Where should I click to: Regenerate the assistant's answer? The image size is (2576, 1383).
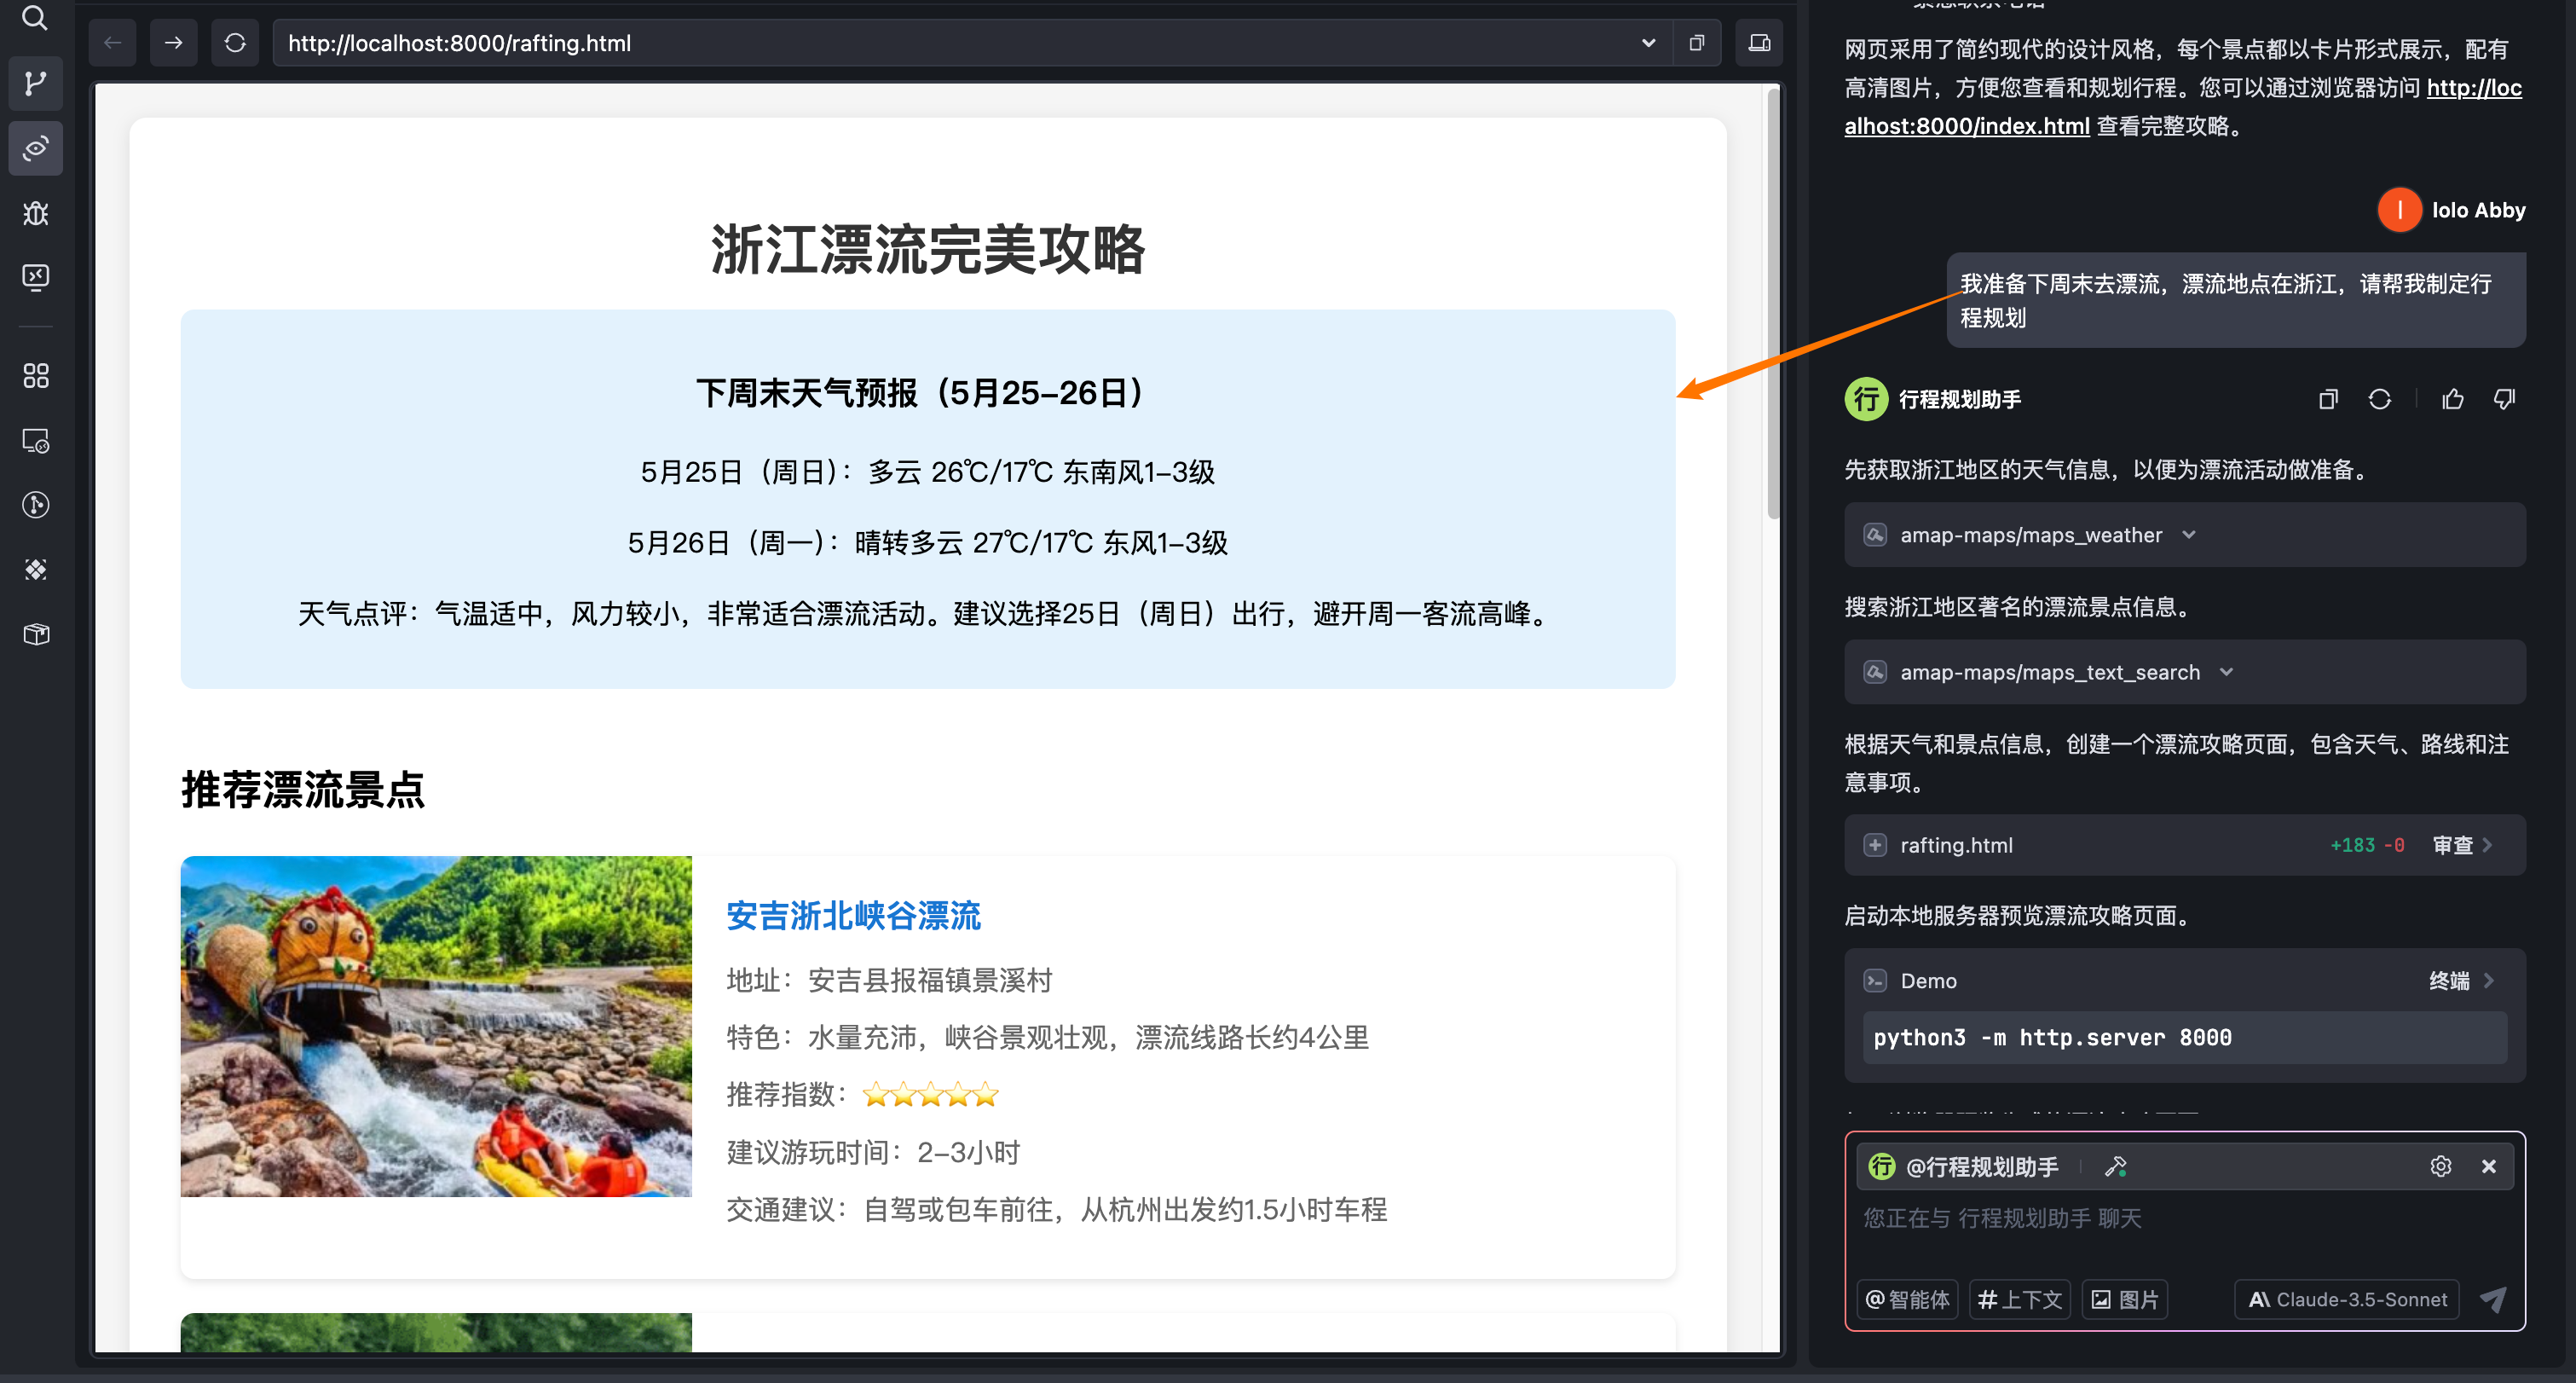[x=2379, y=400]
